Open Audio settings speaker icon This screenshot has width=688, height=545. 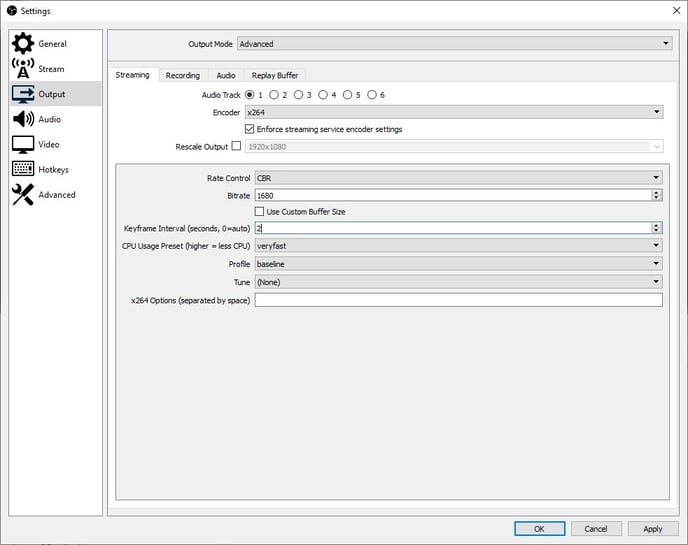22,119
